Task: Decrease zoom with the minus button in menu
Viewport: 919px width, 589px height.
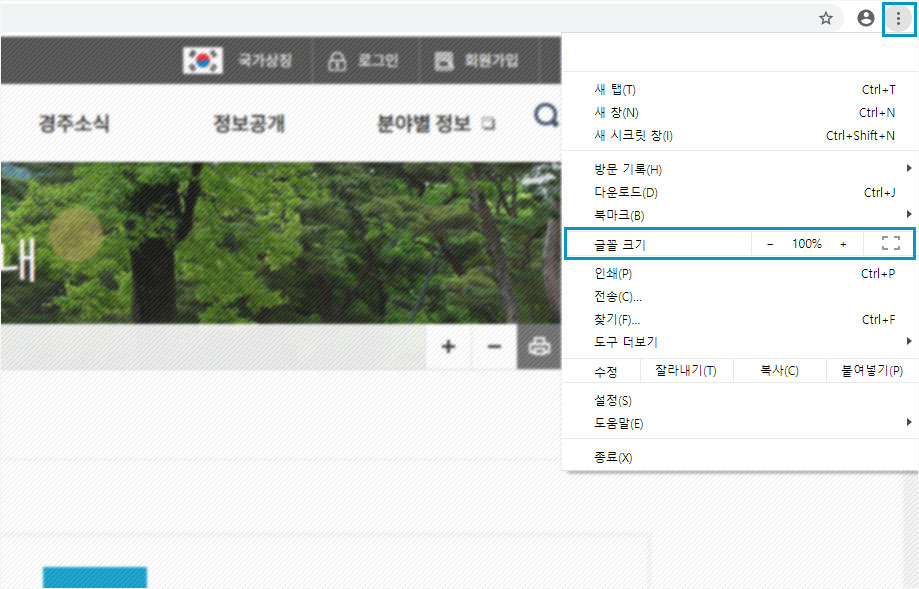Action: [770, 244]
